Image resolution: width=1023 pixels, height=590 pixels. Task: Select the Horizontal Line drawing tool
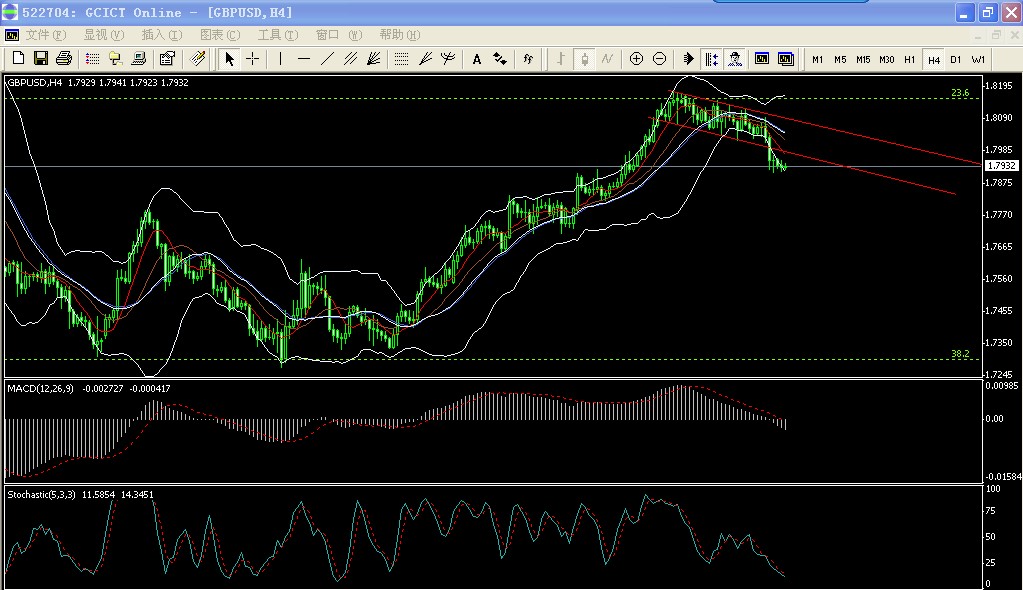pyautogui.click(x=303, y=59)
